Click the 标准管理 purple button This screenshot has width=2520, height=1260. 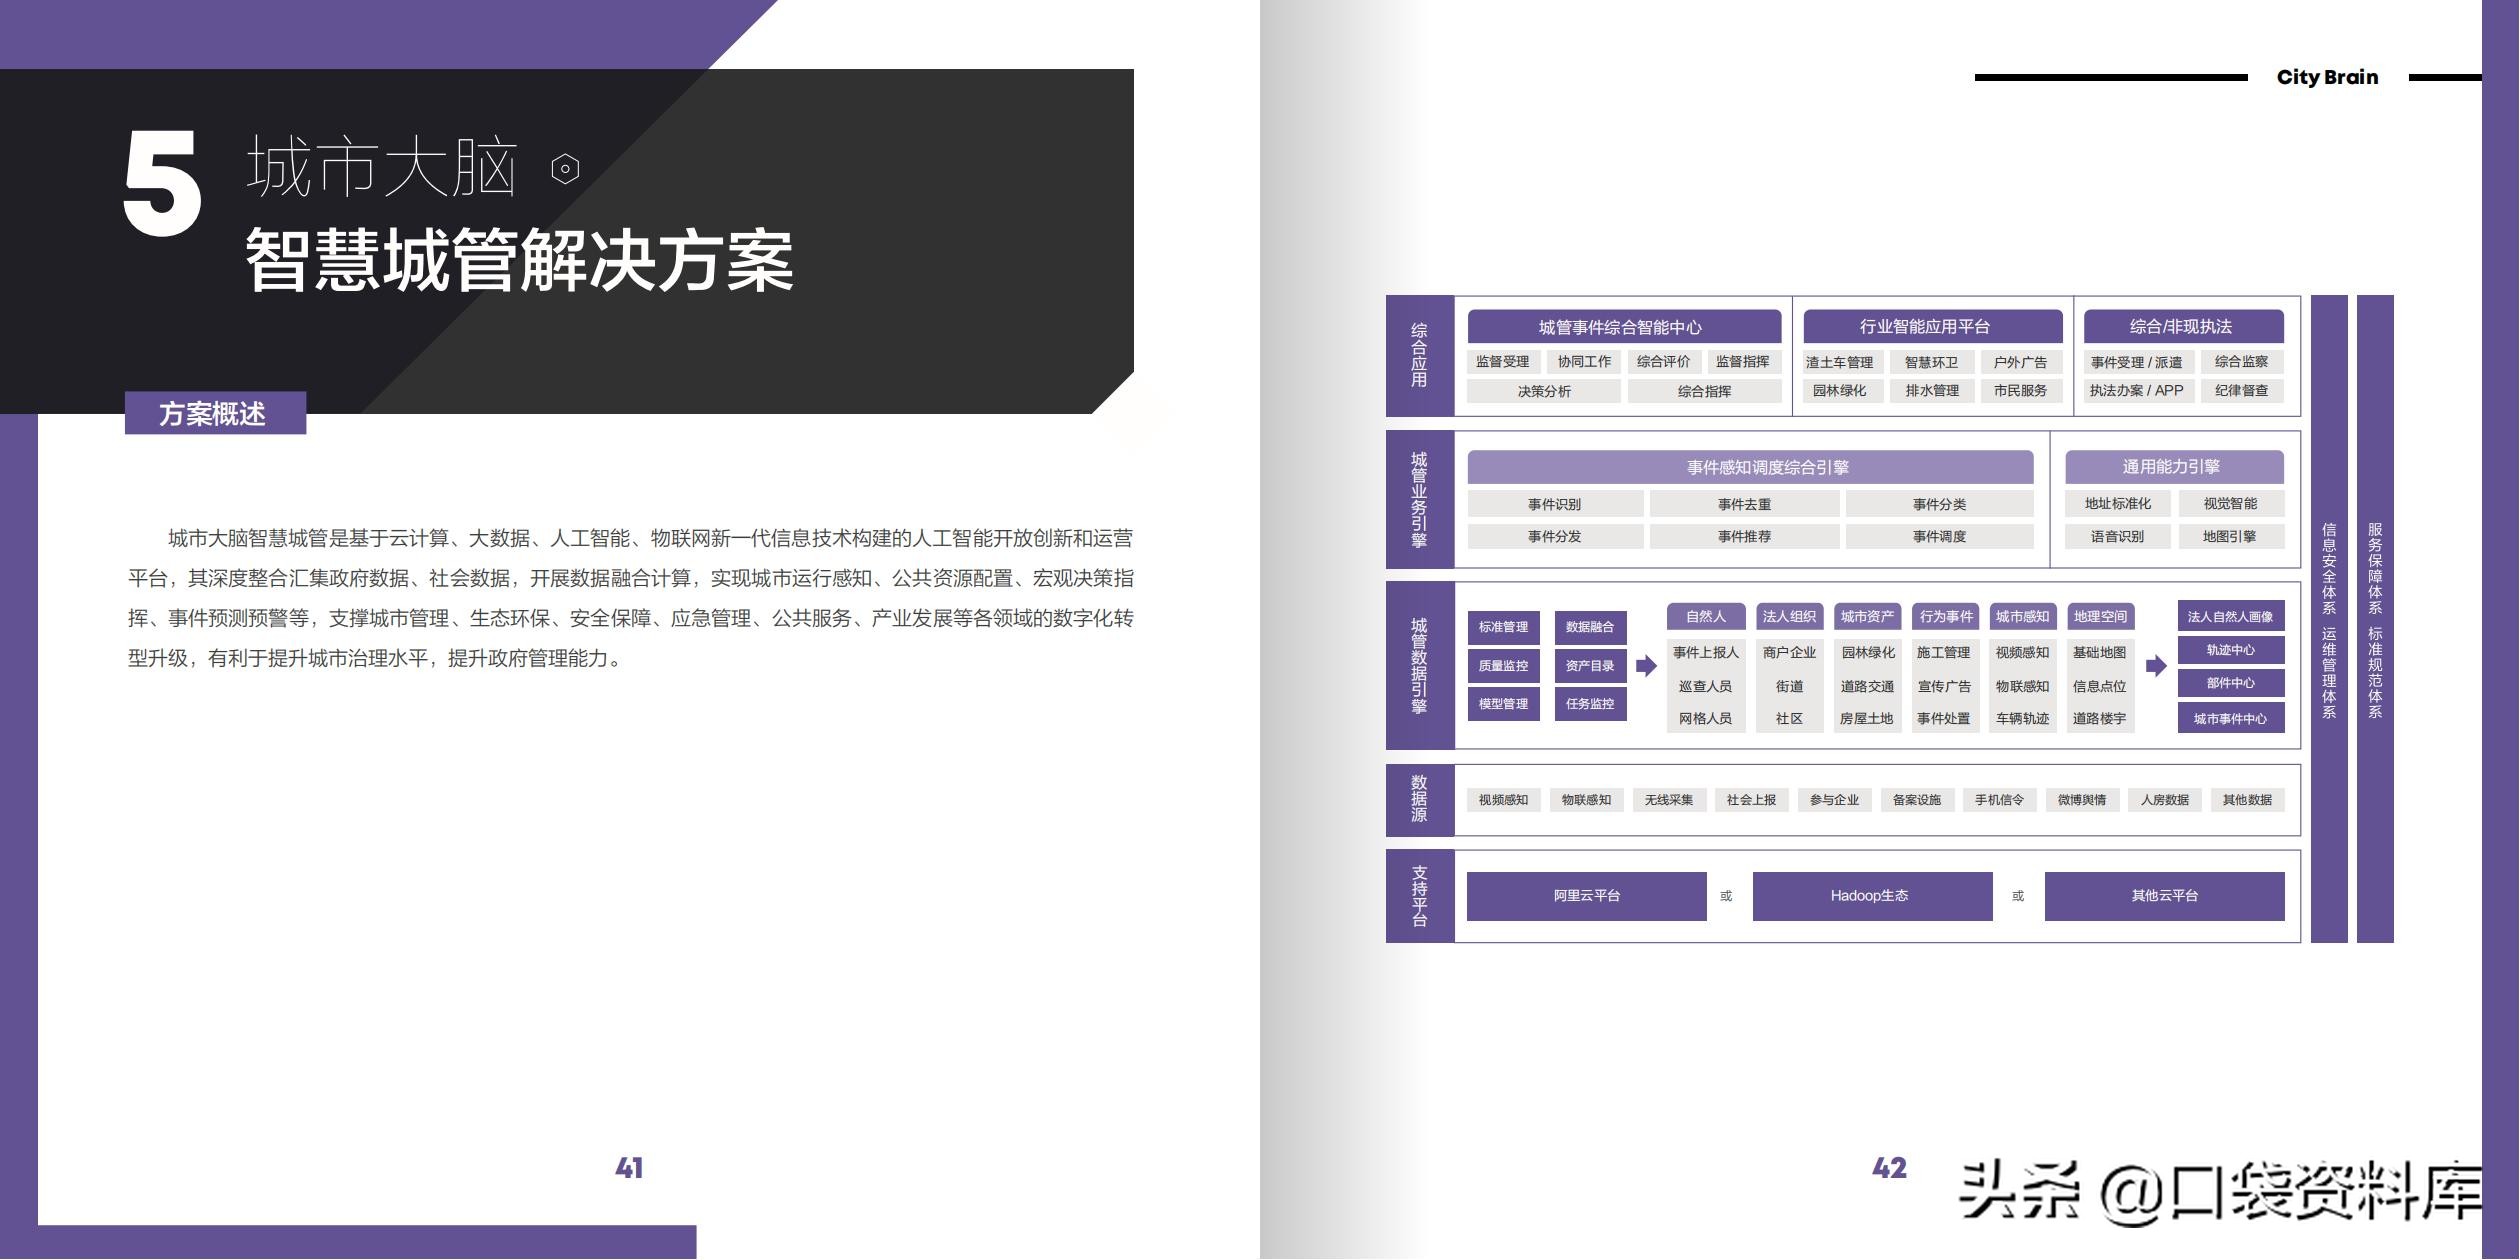1504,627
